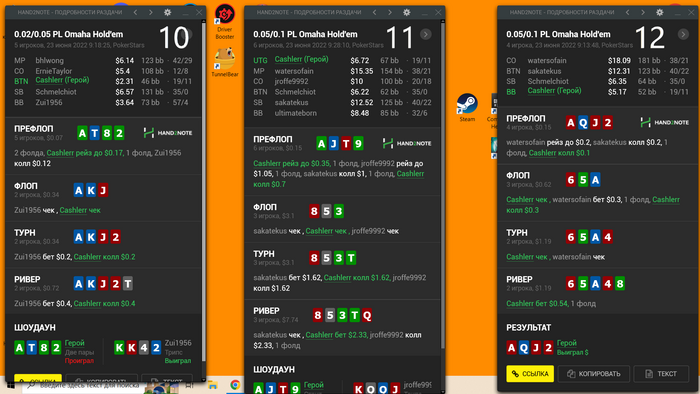Click Выиграл text under Zui1956 in hand 10
This screenshot has width=700, height=394.
[x=178, y=361]
